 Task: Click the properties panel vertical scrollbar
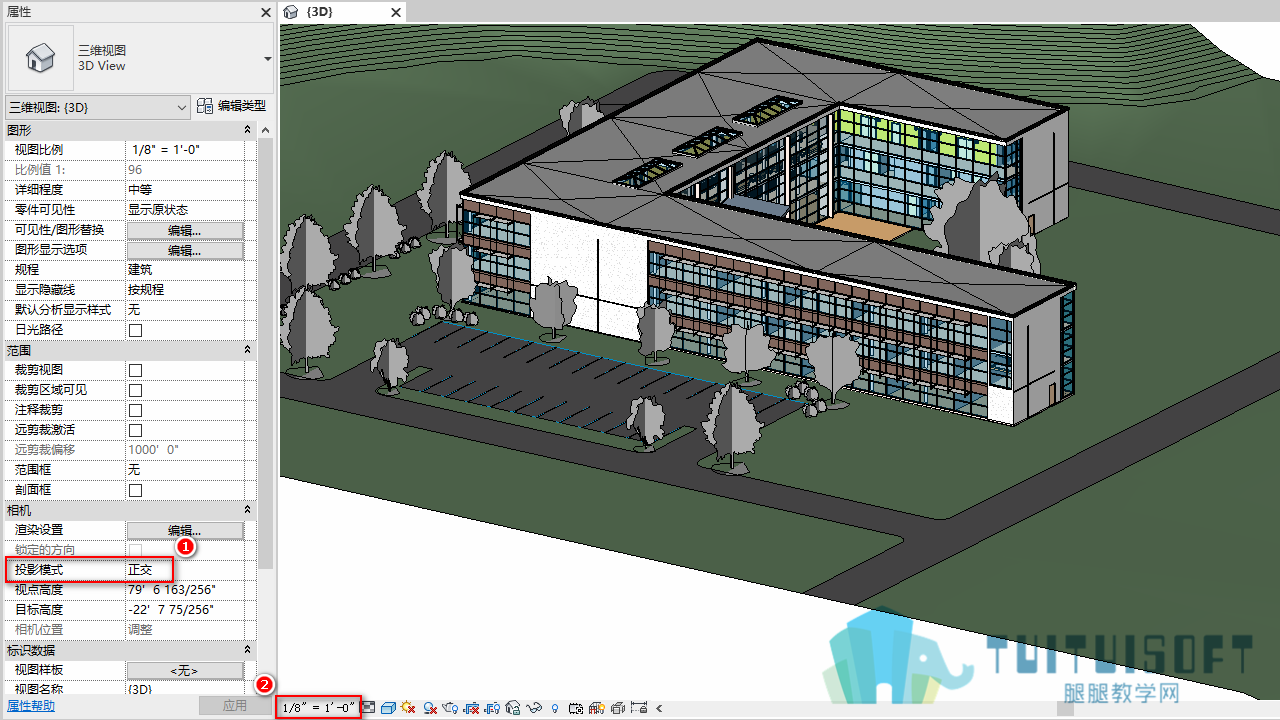pyautogui.click(x=265, y=350)
